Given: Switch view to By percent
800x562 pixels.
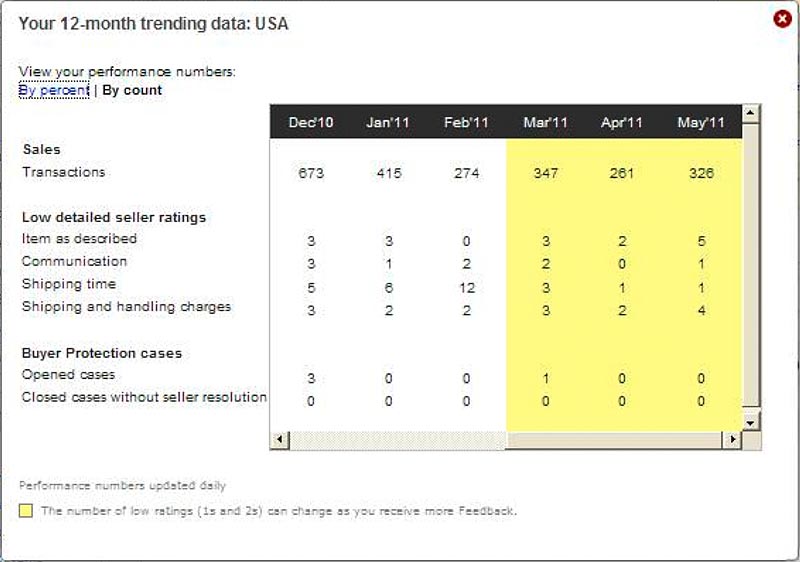Looking at the screenshot, I should tap(54, 90).
